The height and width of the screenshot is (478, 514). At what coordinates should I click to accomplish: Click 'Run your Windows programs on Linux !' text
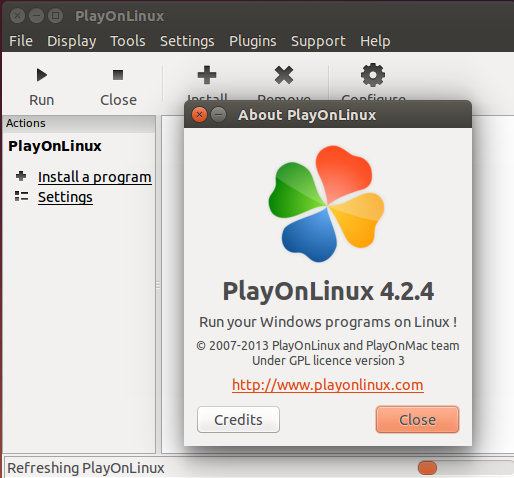pos(328,322)
